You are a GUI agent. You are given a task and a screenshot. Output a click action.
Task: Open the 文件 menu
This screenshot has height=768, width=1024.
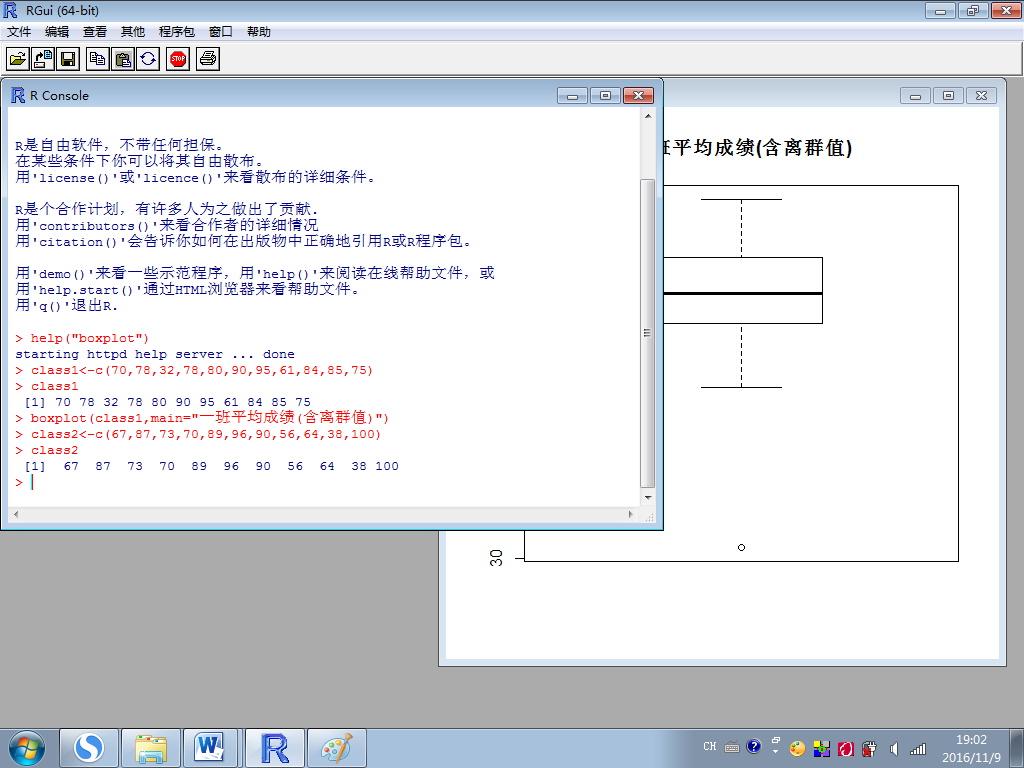[19, 31]
